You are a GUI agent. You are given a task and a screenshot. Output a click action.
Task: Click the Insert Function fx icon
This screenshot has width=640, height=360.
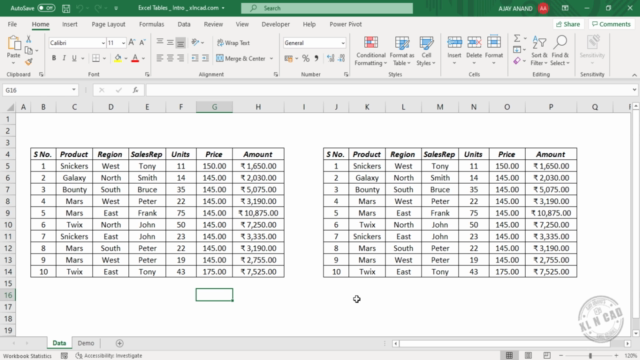[x=135, y=90]
